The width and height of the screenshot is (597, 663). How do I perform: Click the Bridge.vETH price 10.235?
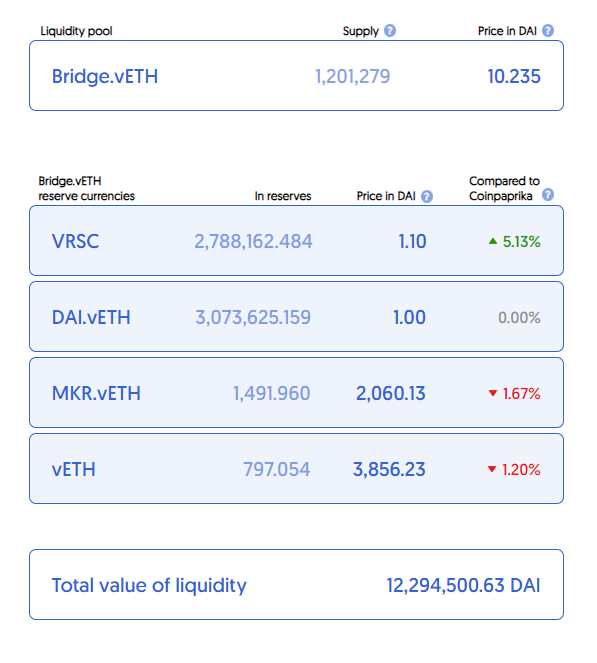point(514,77)
